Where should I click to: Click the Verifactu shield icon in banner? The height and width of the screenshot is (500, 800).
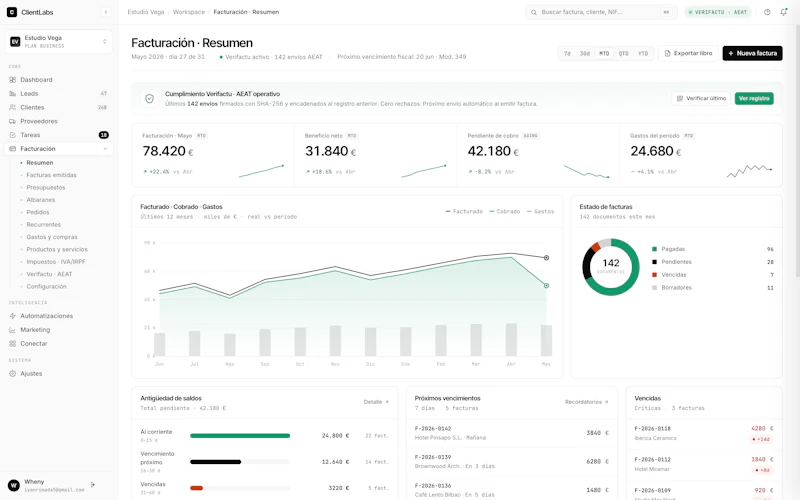click(x=149, y=98)
